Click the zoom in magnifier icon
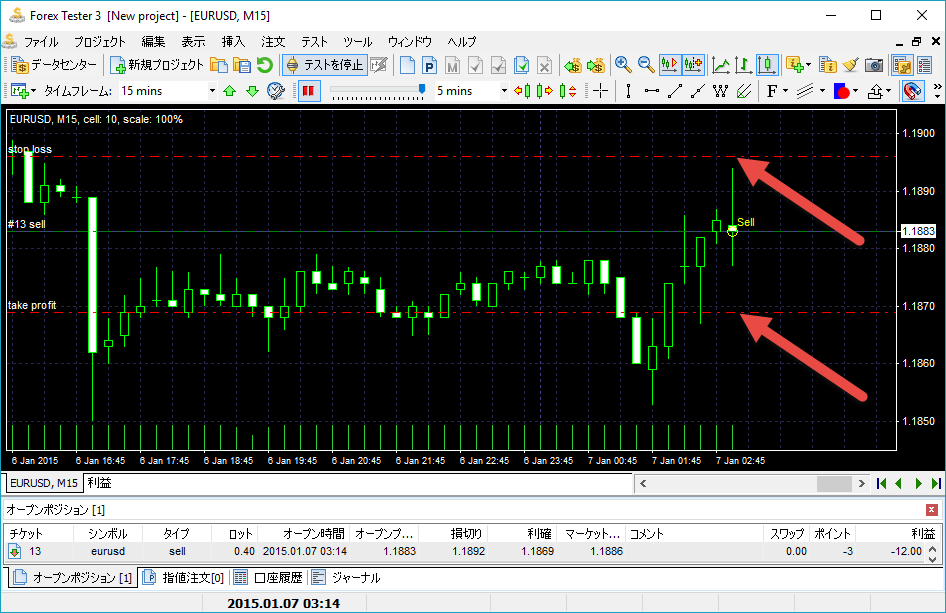This screenshot has width=946, height=613. 623,65
